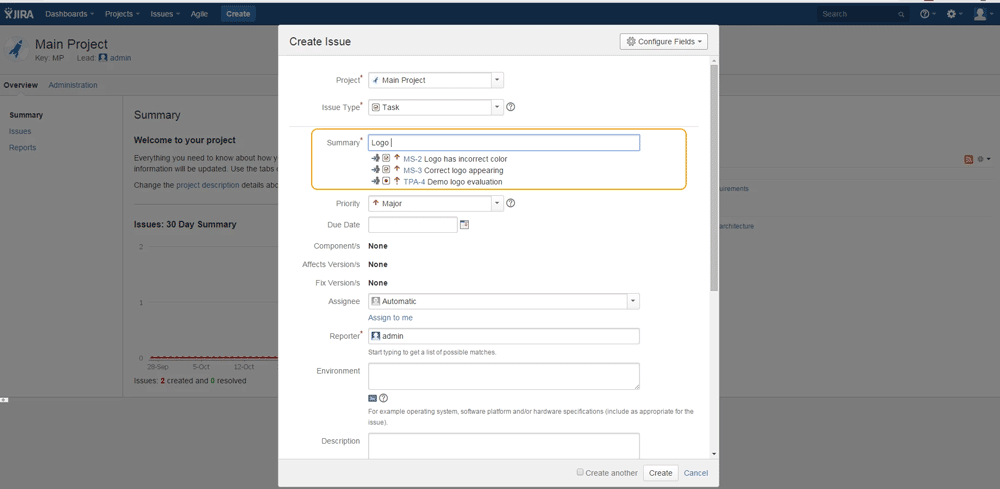
Task: Select Issues in the left sidebar
Action: click(20, 131)
